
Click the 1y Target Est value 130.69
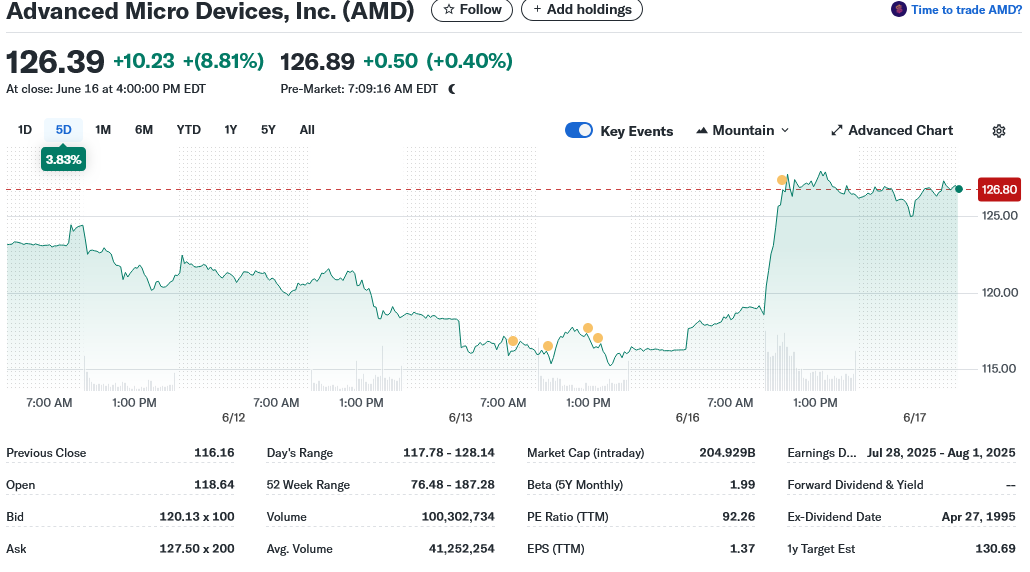pyautogui.click(x=995, y=548)
